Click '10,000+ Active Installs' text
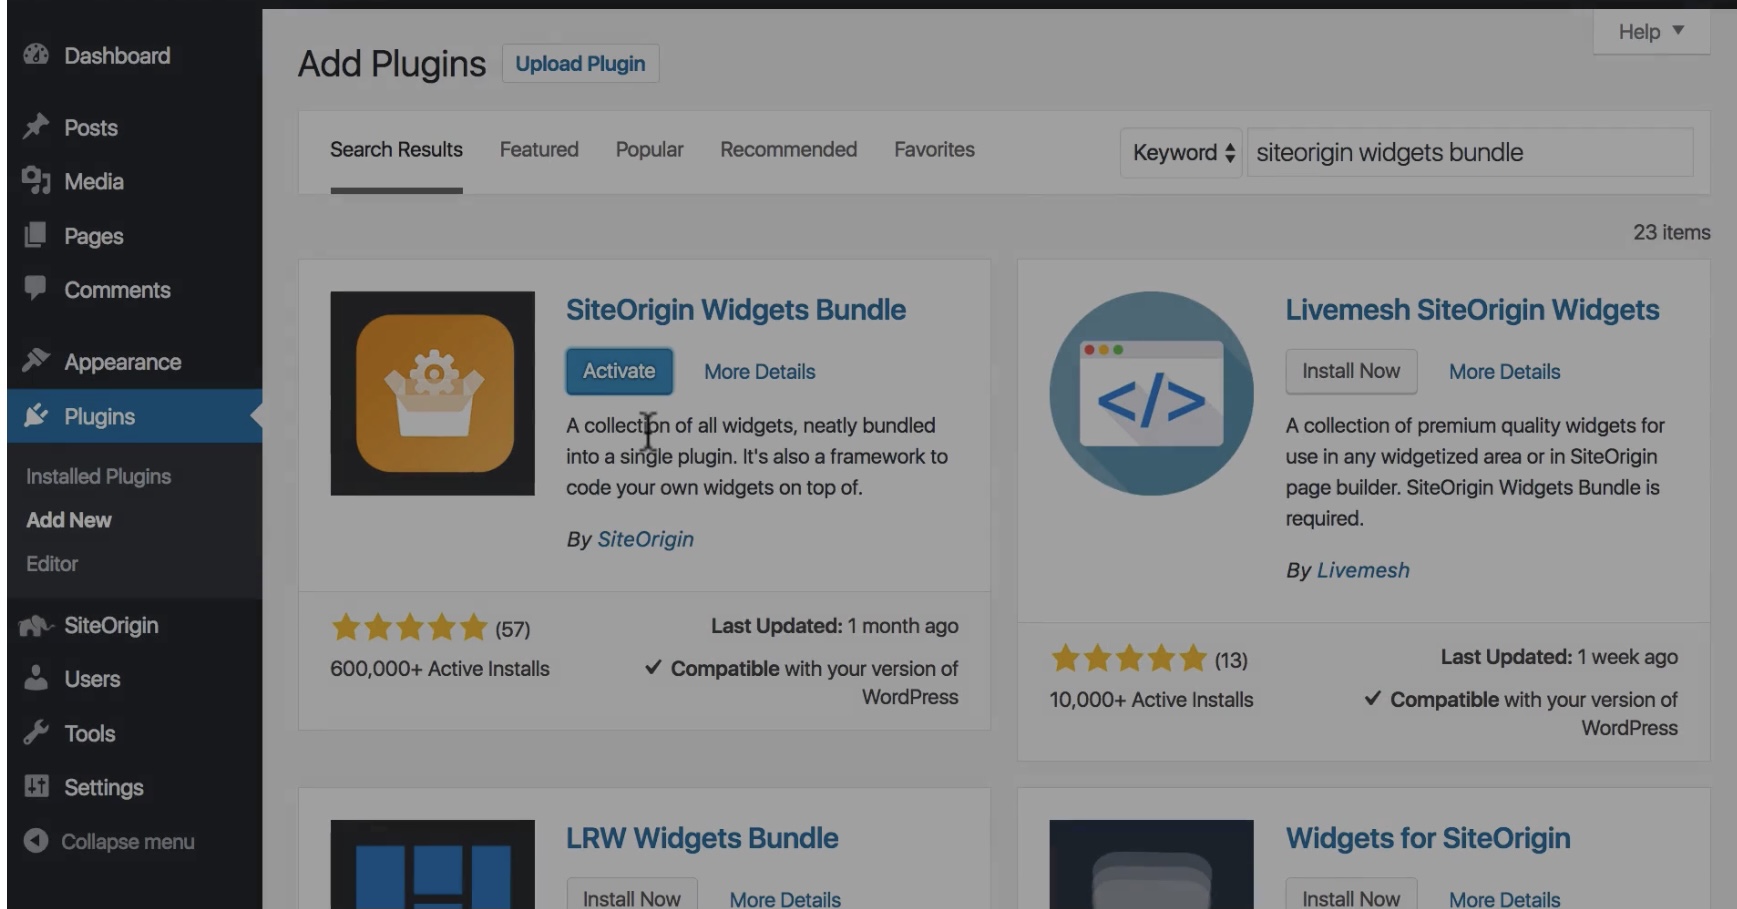 tap(1151, 700)
